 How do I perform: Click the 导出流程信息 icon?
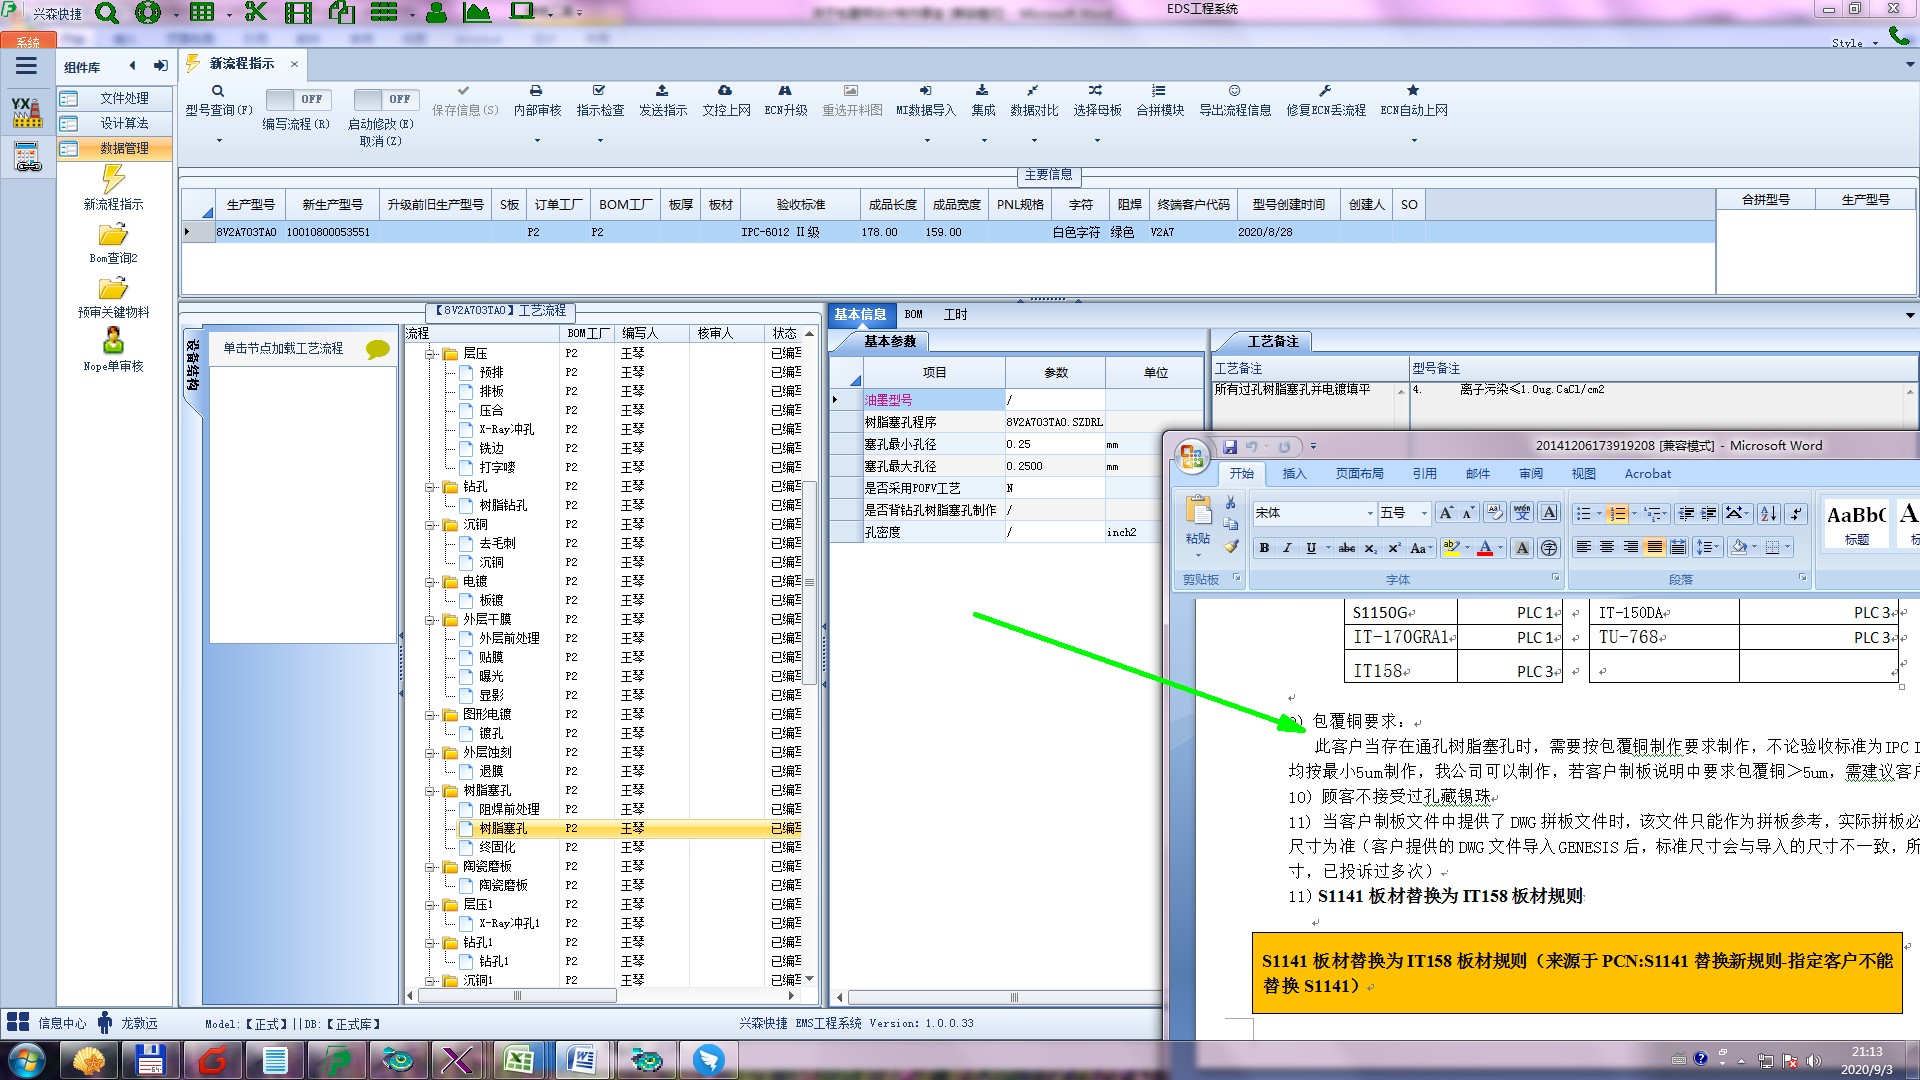pos(1234,91)
